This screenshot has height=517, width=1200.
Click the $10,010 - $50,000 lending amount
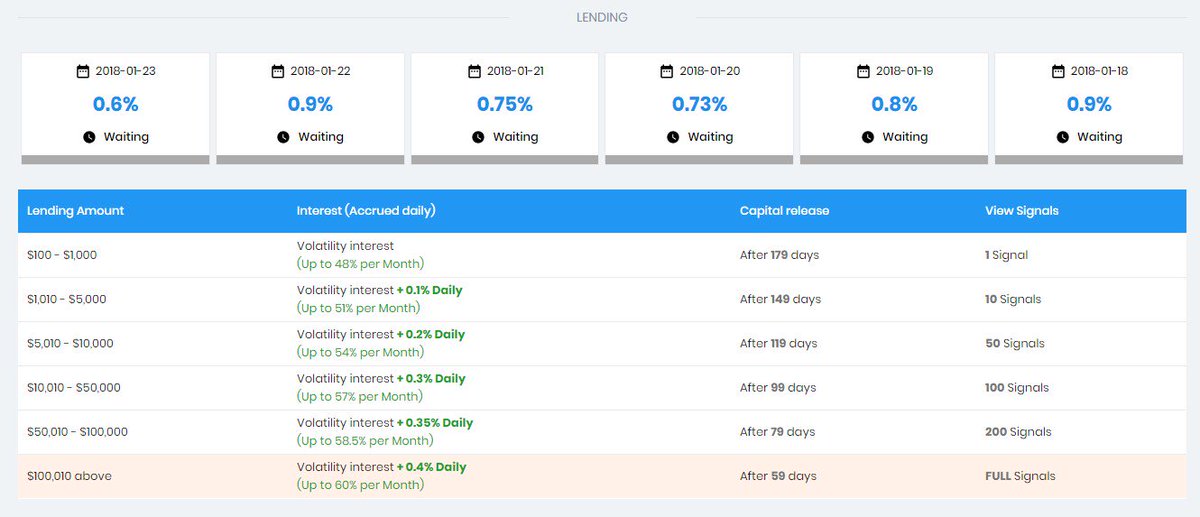point(74,387)
